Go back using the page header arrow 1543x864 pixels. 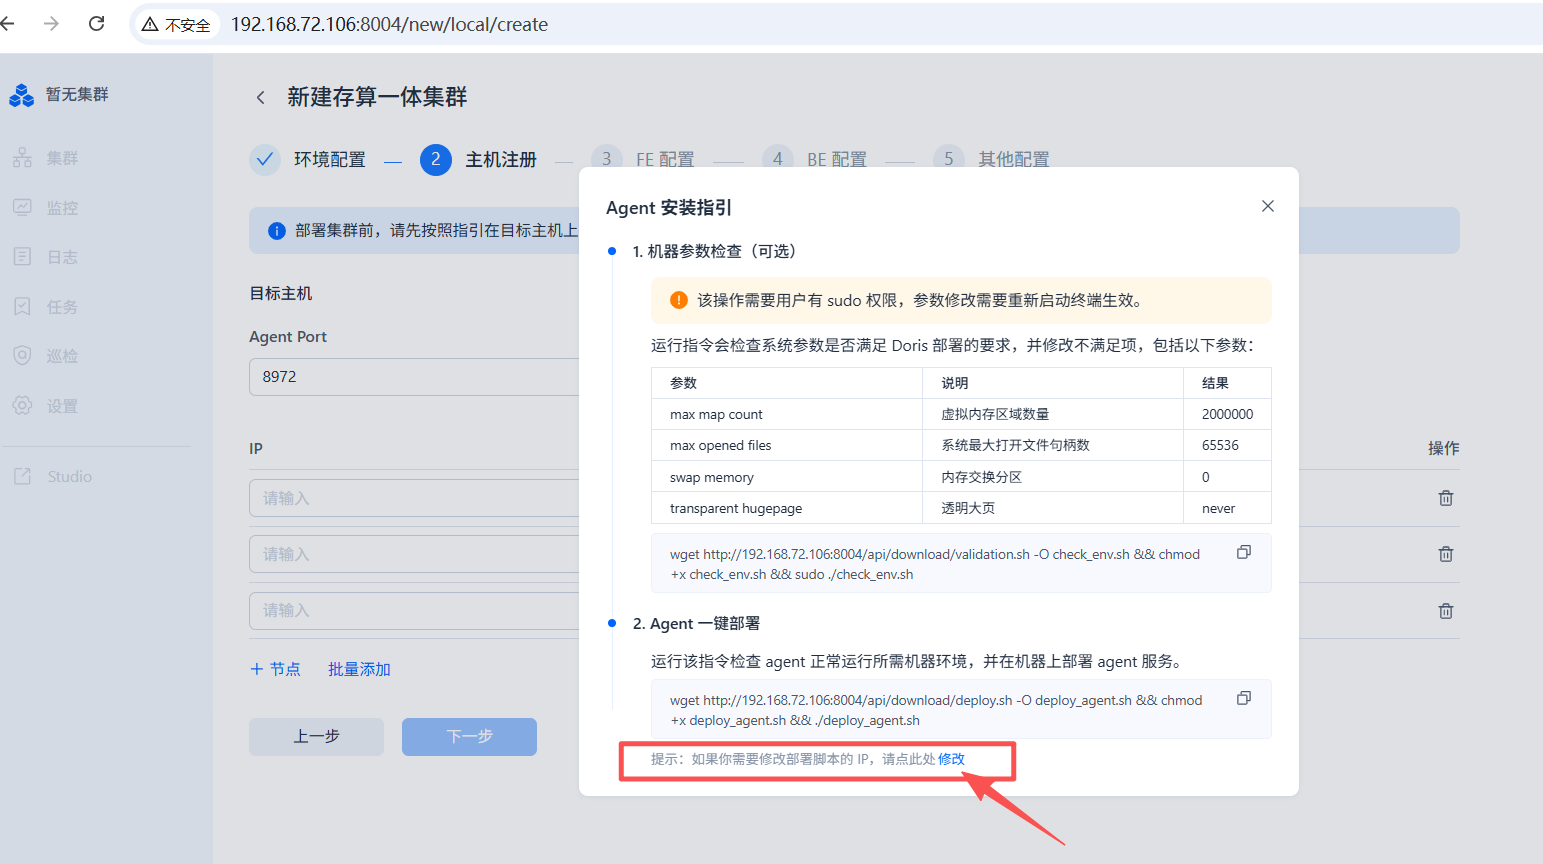pos(261,97)
